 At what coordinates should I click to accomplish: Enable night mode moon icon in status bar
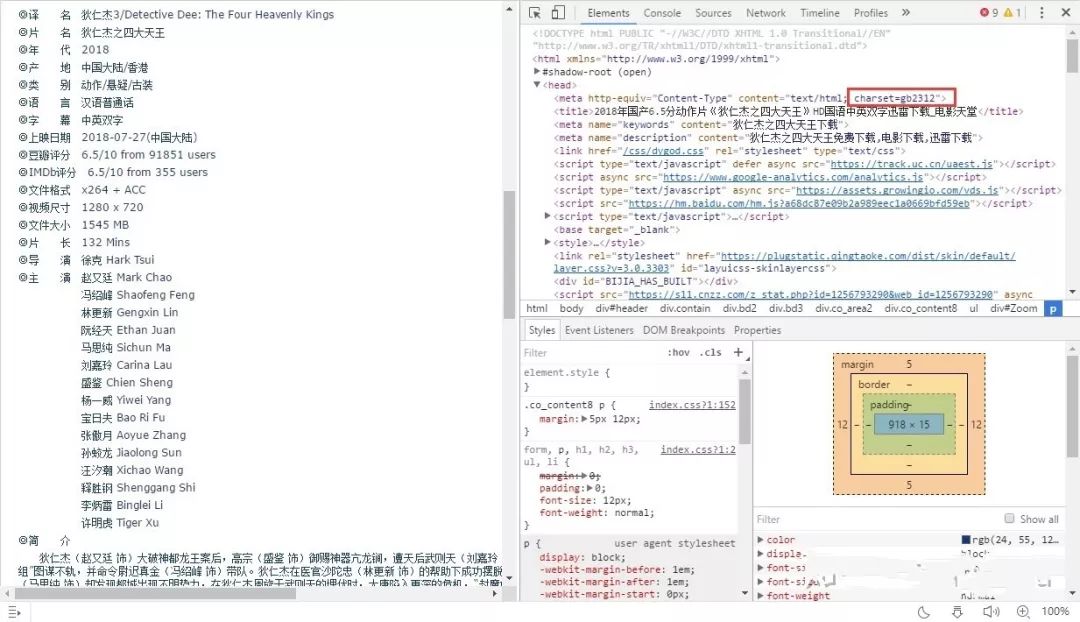click(924, 612)
